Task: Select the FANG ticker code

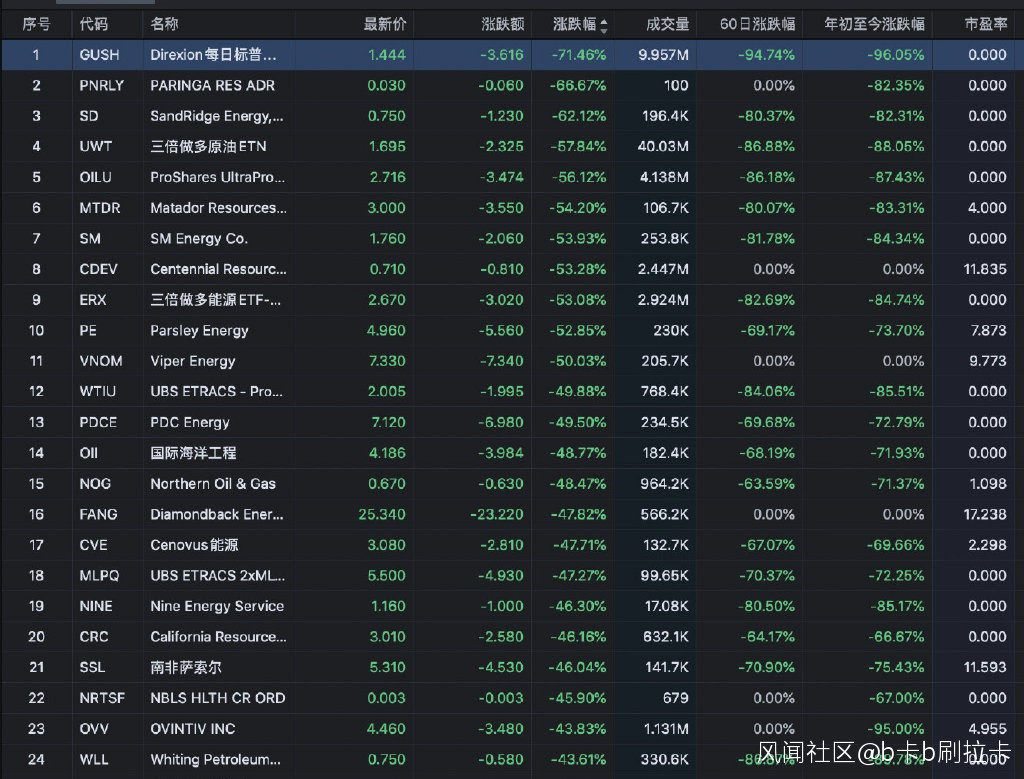Action: coord(98,515)
